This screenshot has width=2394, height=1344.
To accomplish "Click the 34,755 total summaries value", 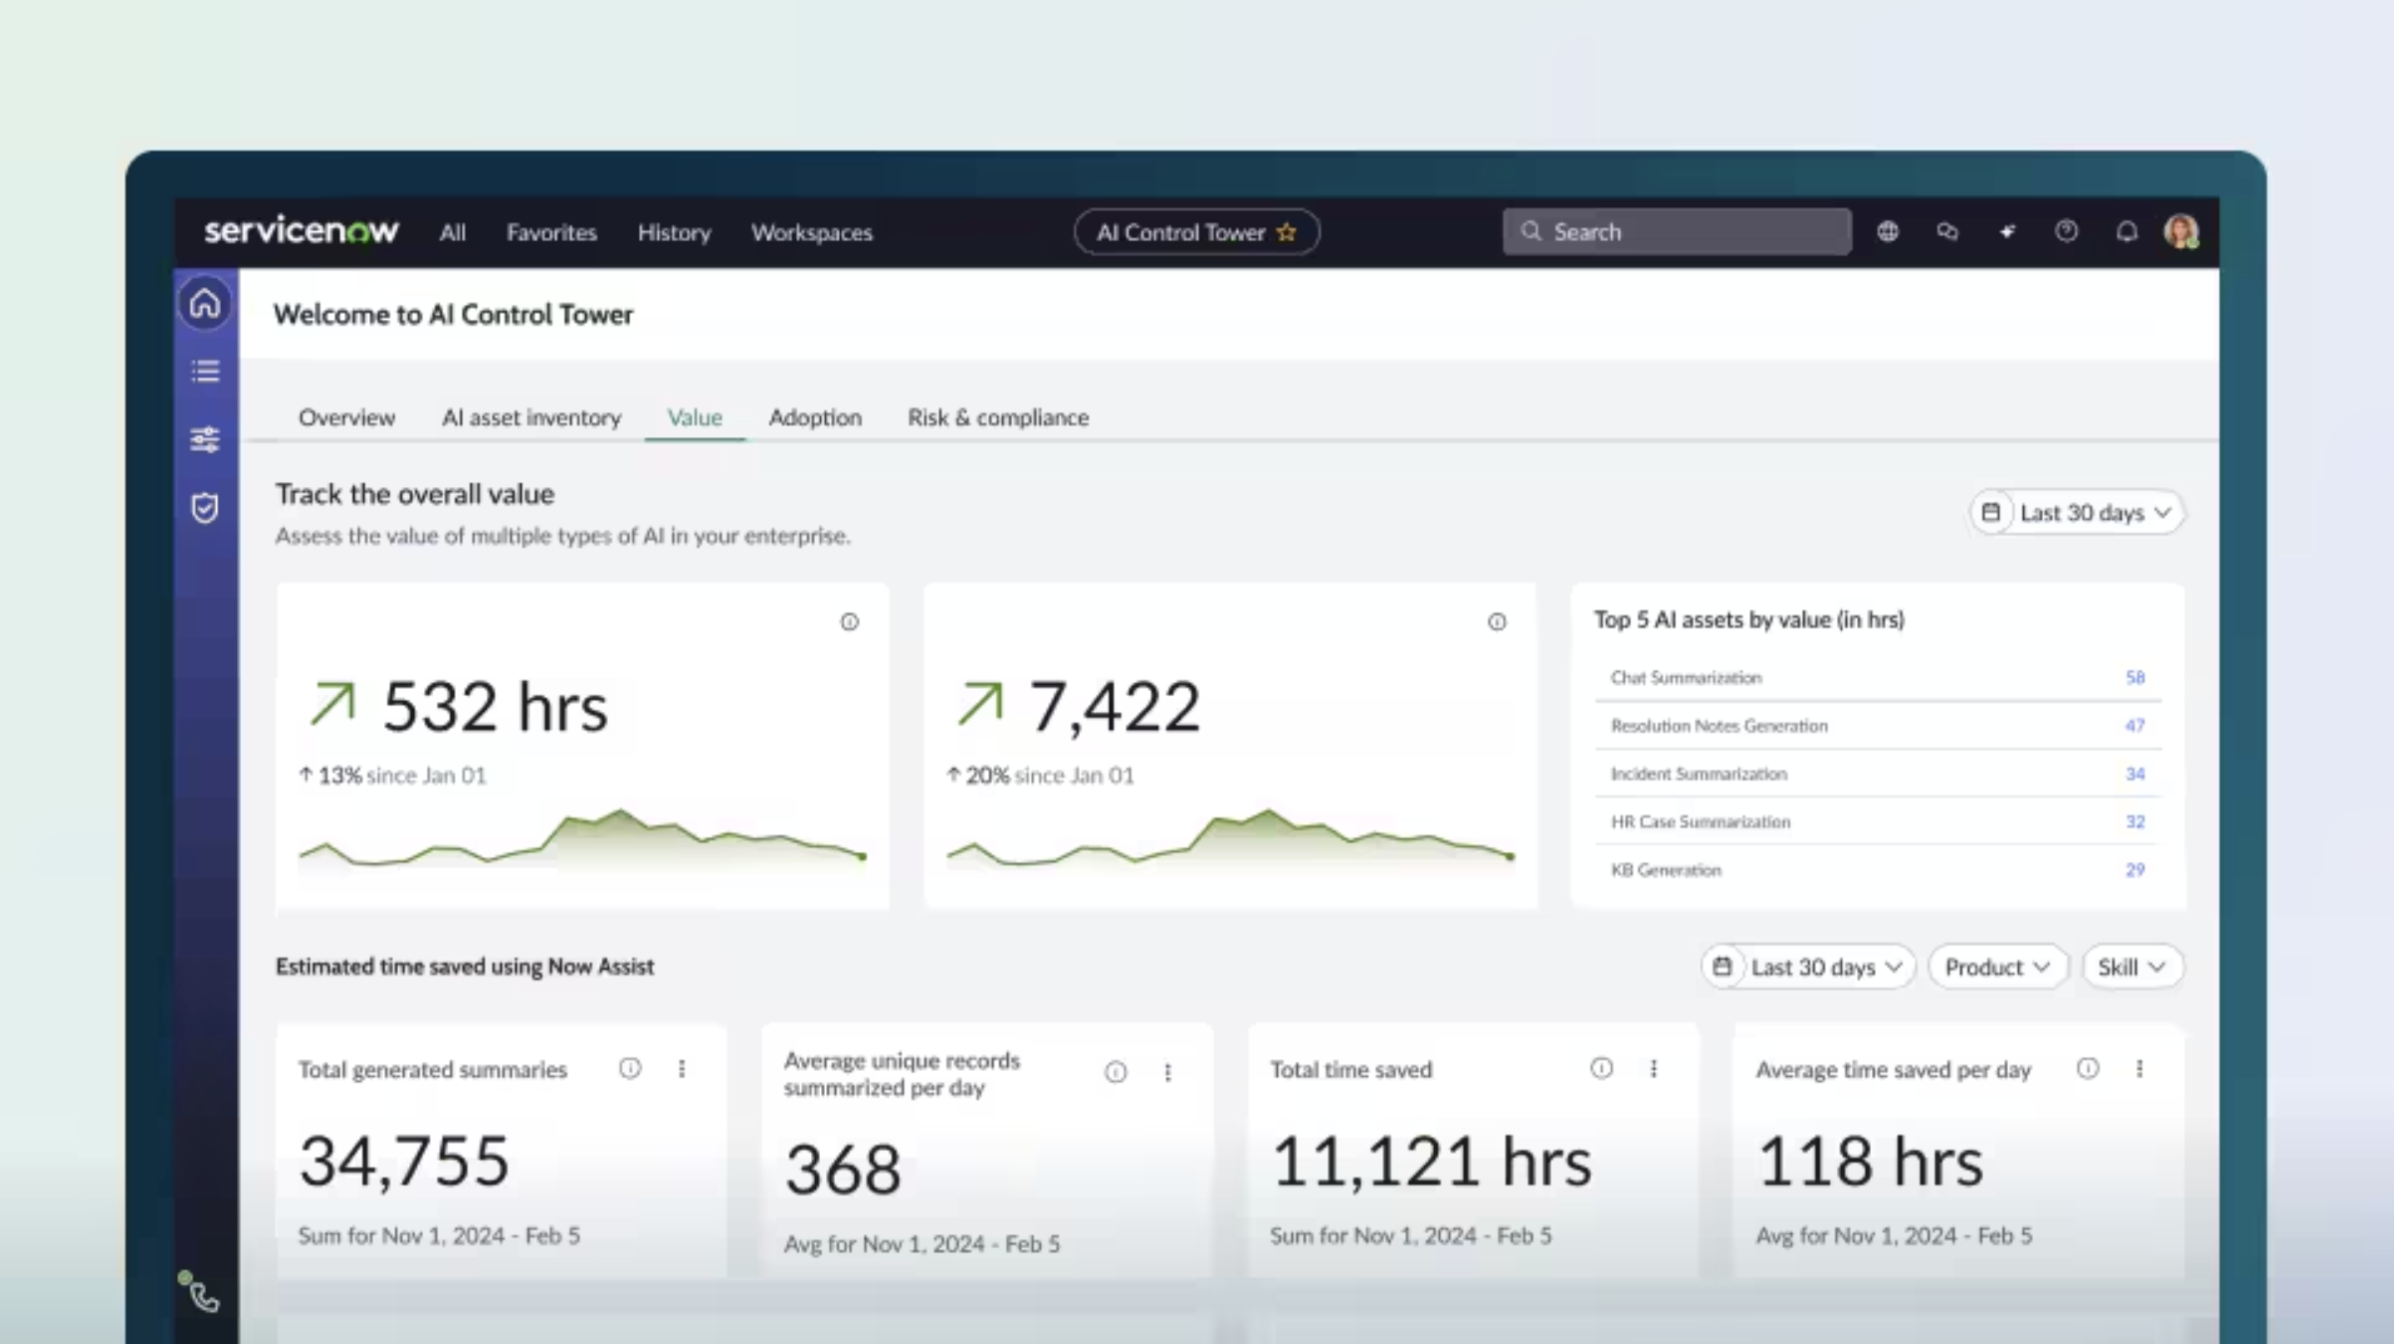I will coord(404,1161).
